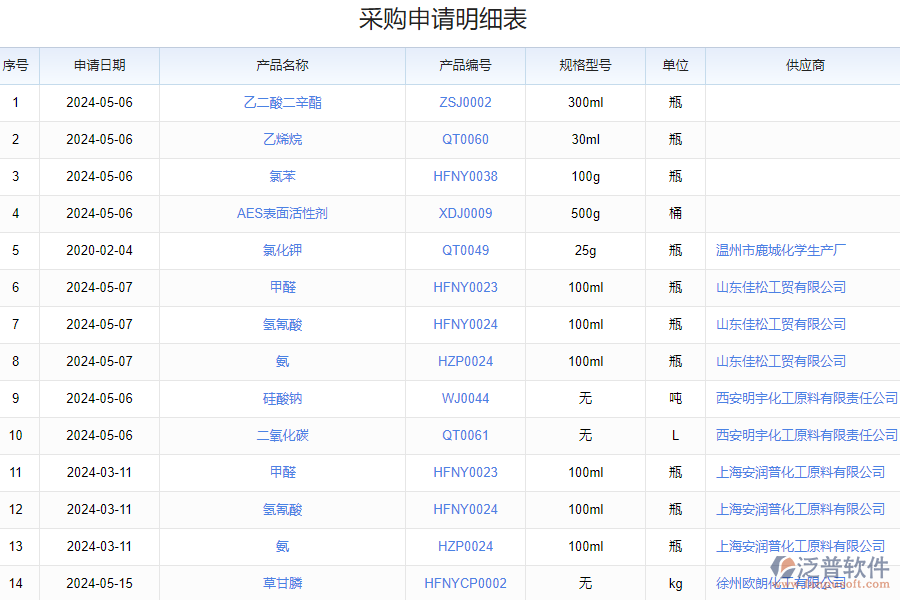Viewport: 900px width, 600px height.
Task: Open product link 二氧化碳
Action: coord(281,435)
